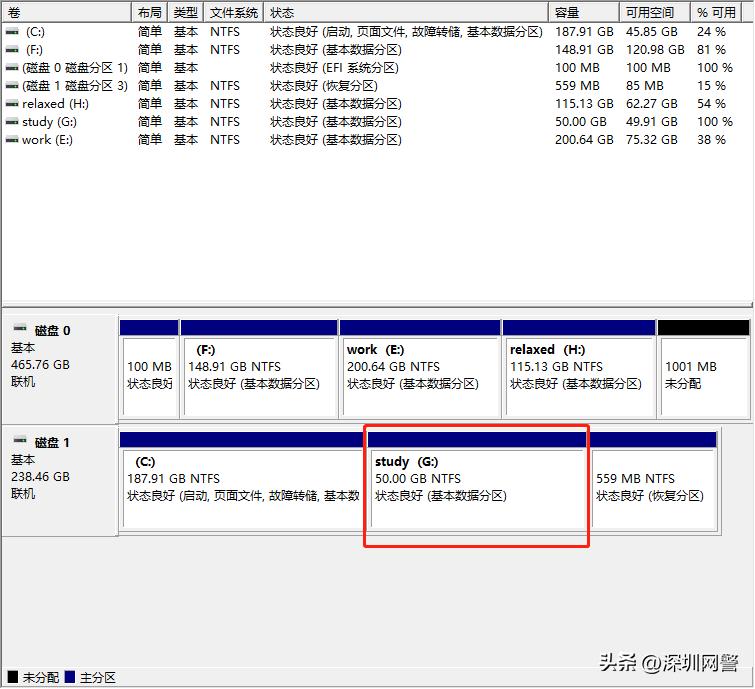Screen dimensions: 755x689
Task: Click the drive icon beside (C:) volume row
Action: pos(12,32)
